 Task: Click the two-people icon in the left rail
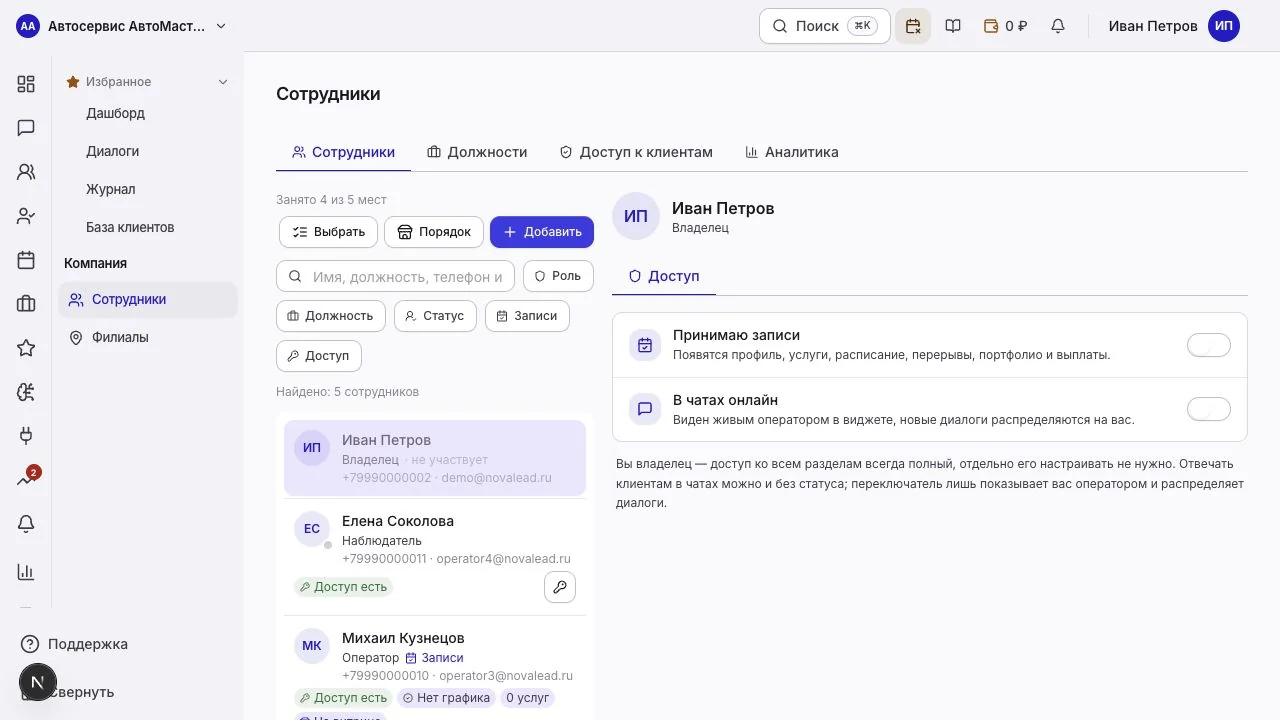pyautogui.click(x=26, y=172)
